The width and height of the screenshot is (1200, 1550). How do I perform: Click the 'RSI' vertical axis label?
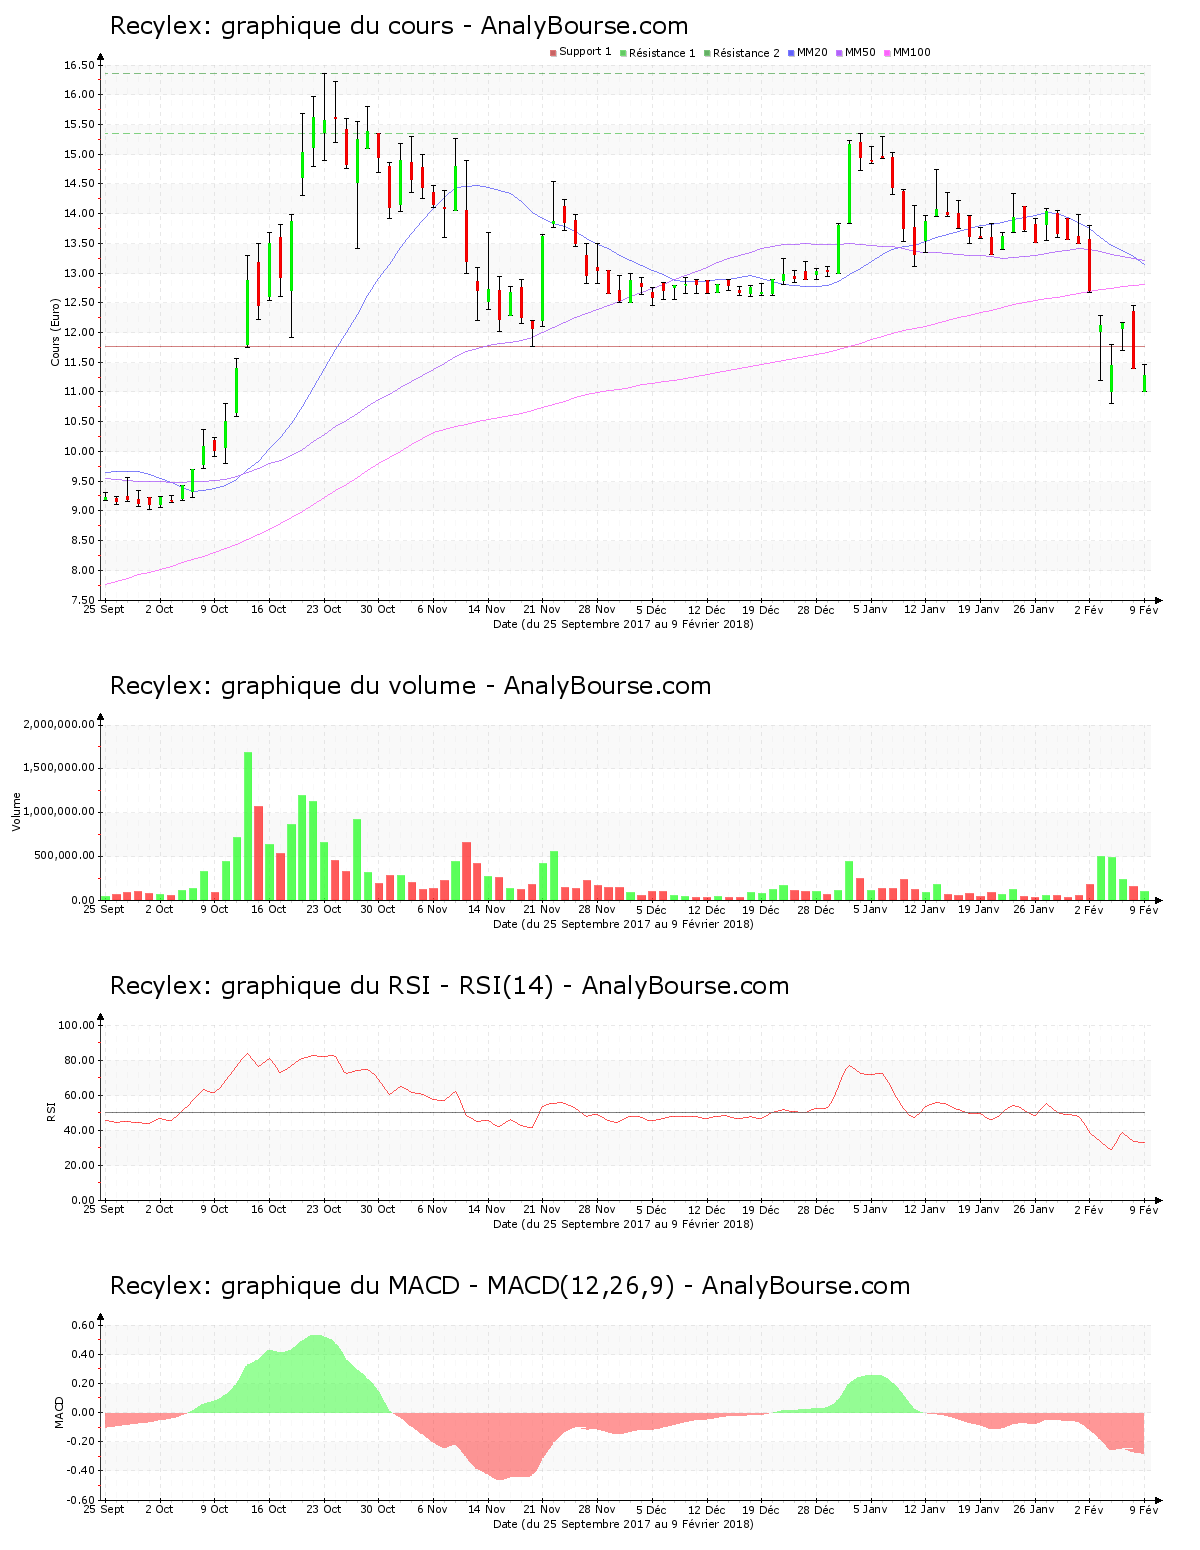(x=51, y=1111)
